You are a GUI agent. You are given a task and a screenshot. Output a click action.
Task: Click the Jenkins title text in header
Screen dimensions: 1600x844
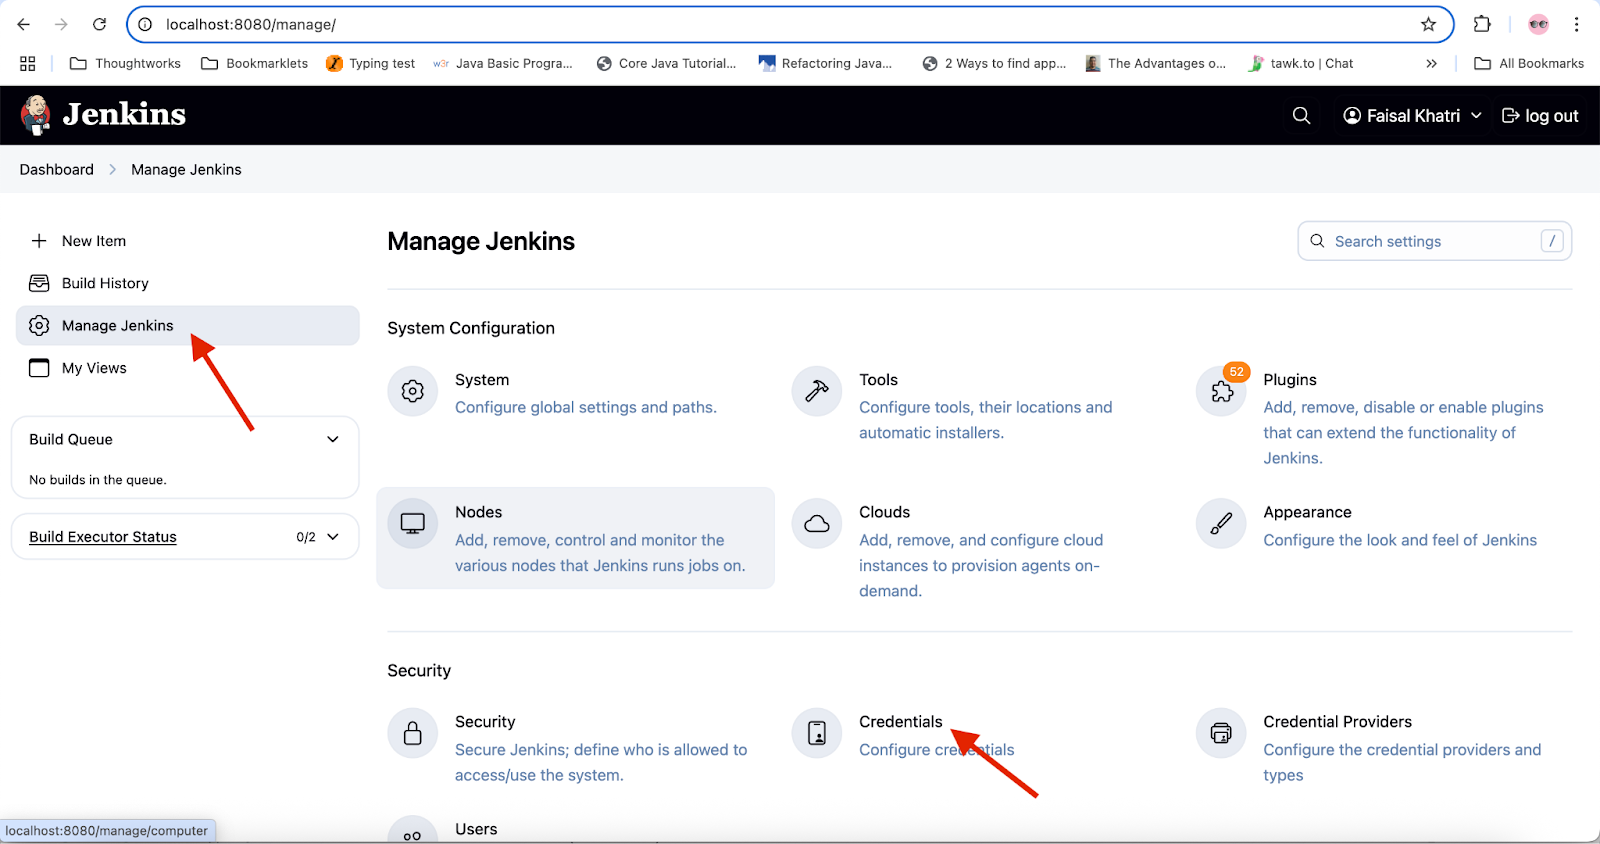point(124,115)
